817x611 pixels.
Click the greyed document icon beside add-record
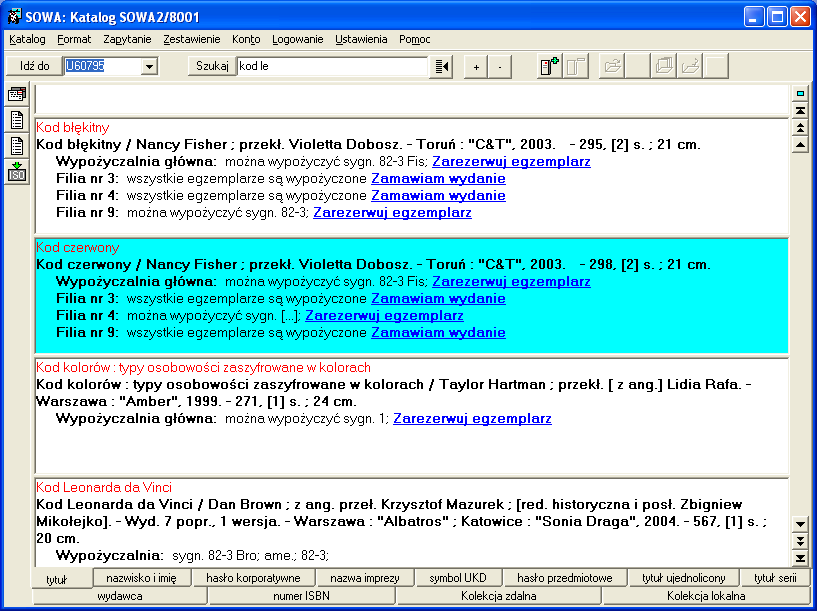(576, 66)
